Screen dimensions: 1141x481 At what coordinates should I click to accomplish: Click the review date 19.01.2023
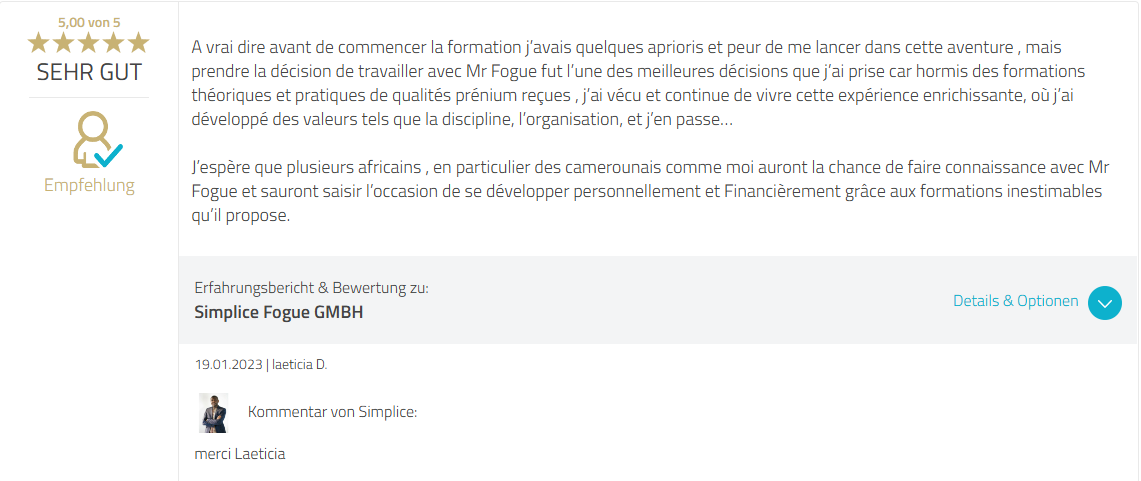[x=229, y=365]
